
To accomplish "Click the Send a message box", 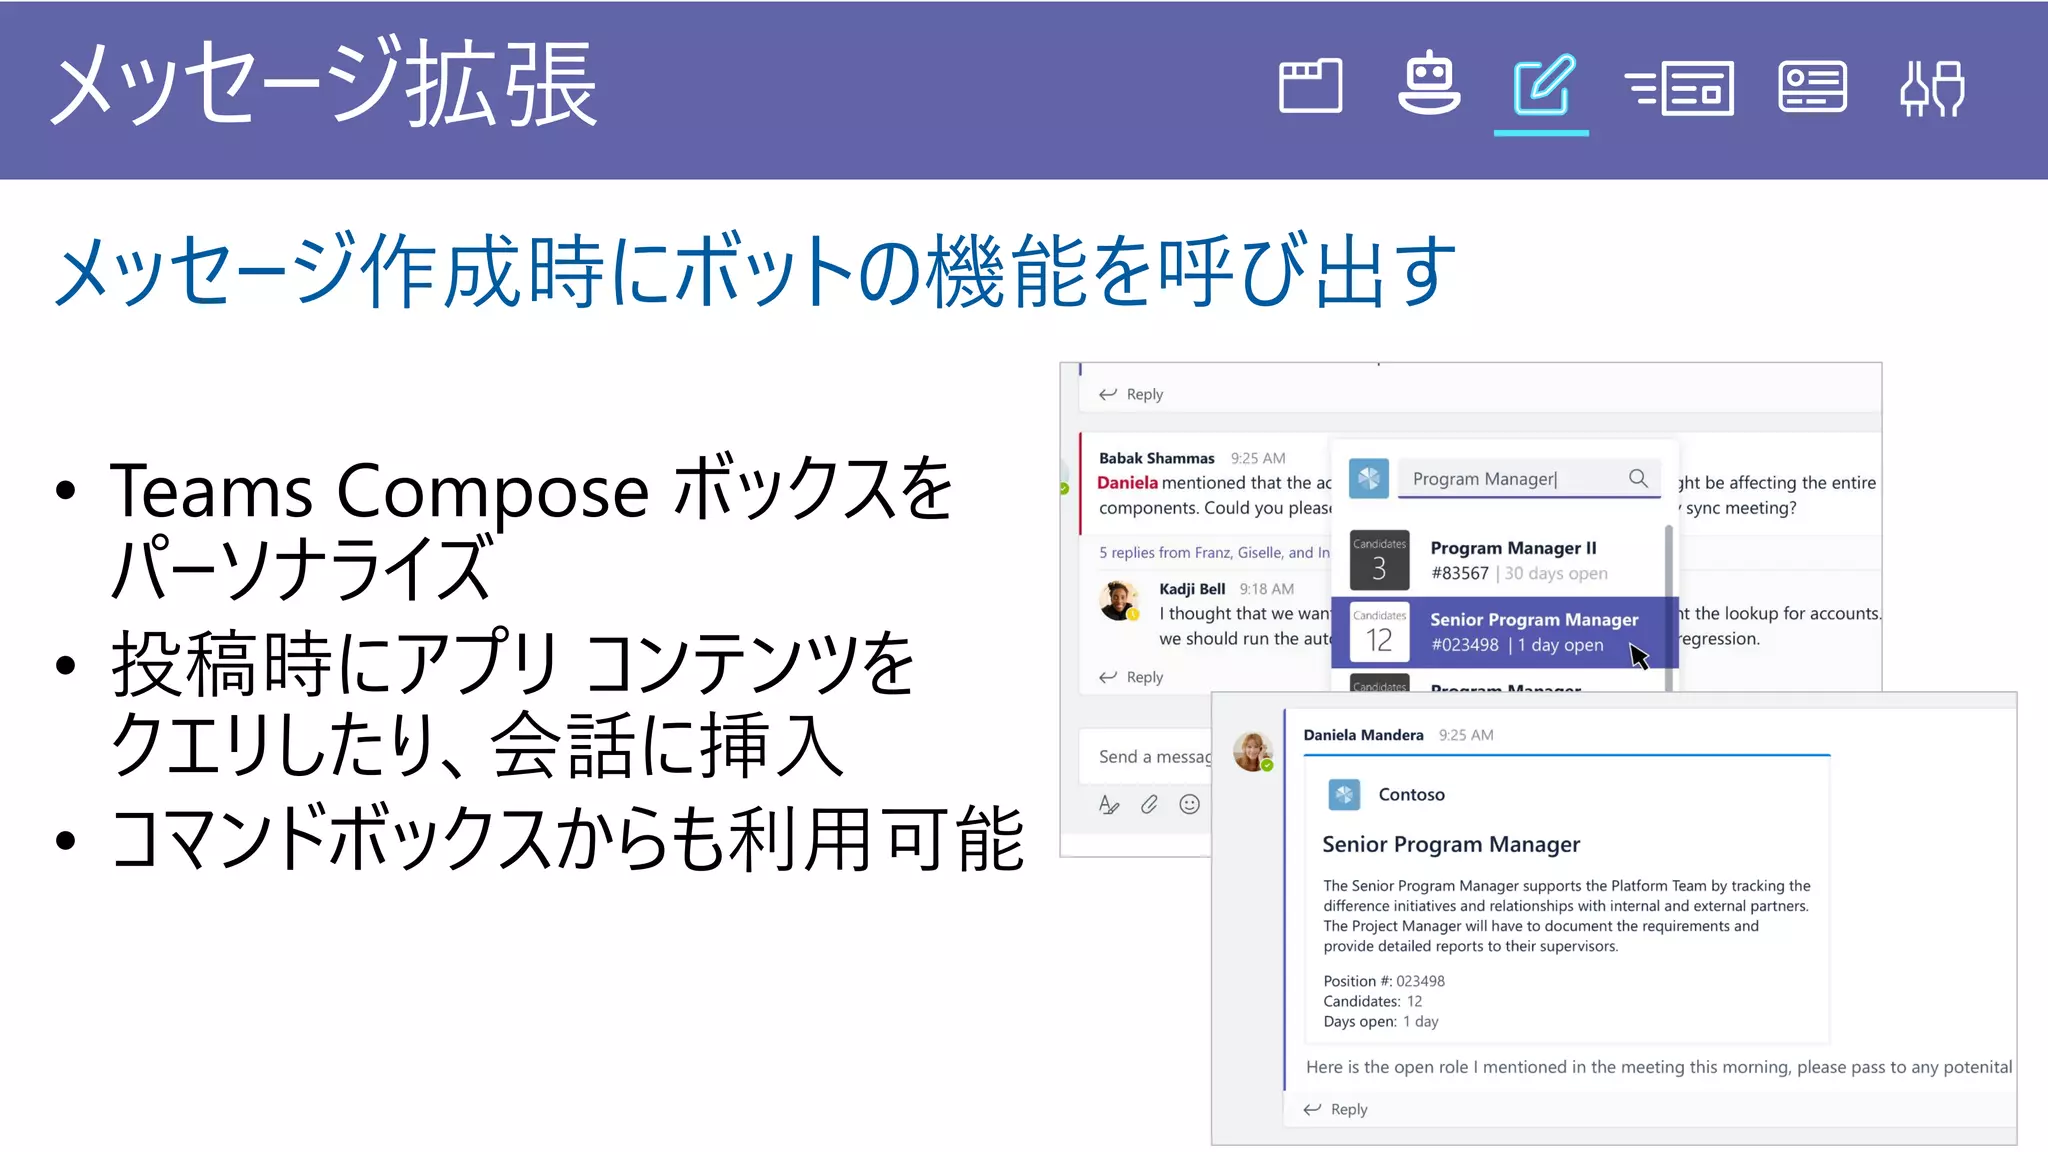I will (1146, 757).
